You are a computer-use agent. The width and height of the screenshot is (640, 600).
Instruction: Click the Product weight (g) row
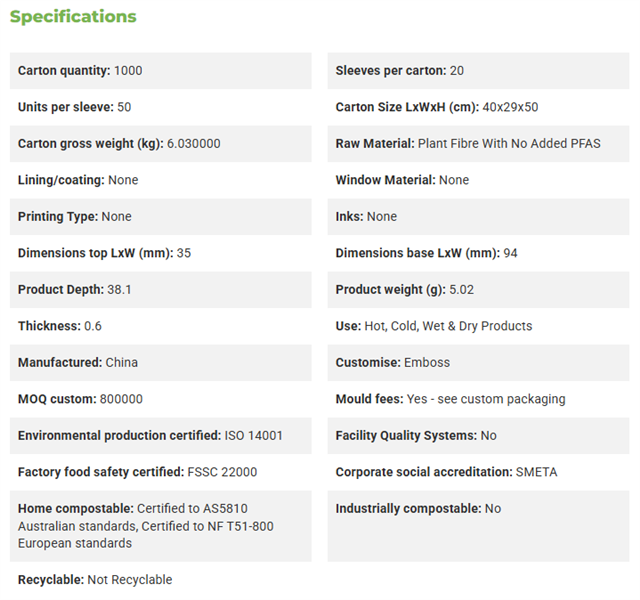coord(478,290)
